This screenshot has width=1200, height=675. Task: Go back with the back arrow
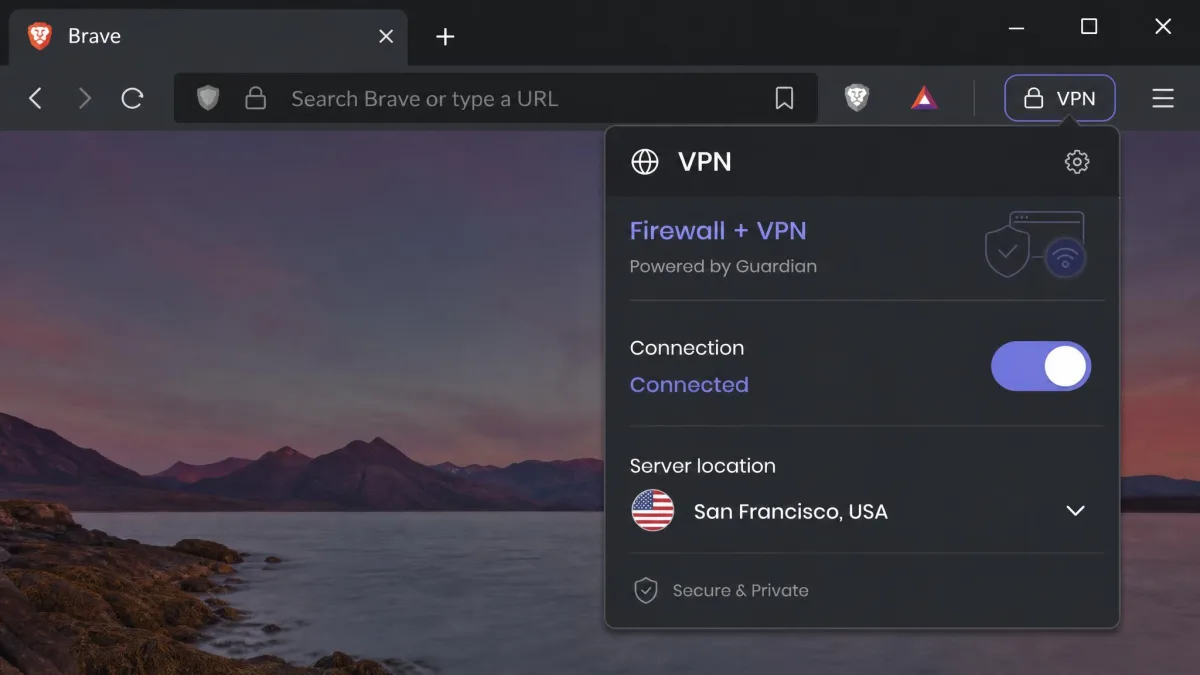coord(35,98)
